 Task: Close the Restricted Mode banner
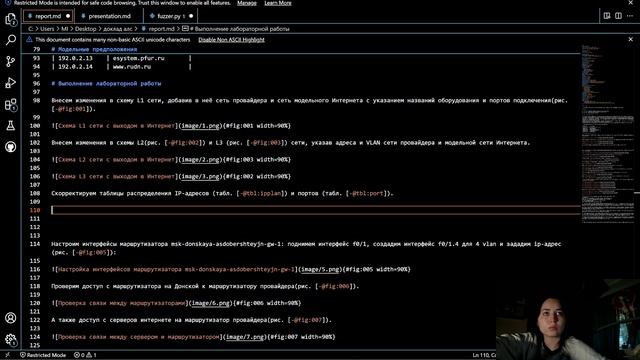(x=631, y=2)
